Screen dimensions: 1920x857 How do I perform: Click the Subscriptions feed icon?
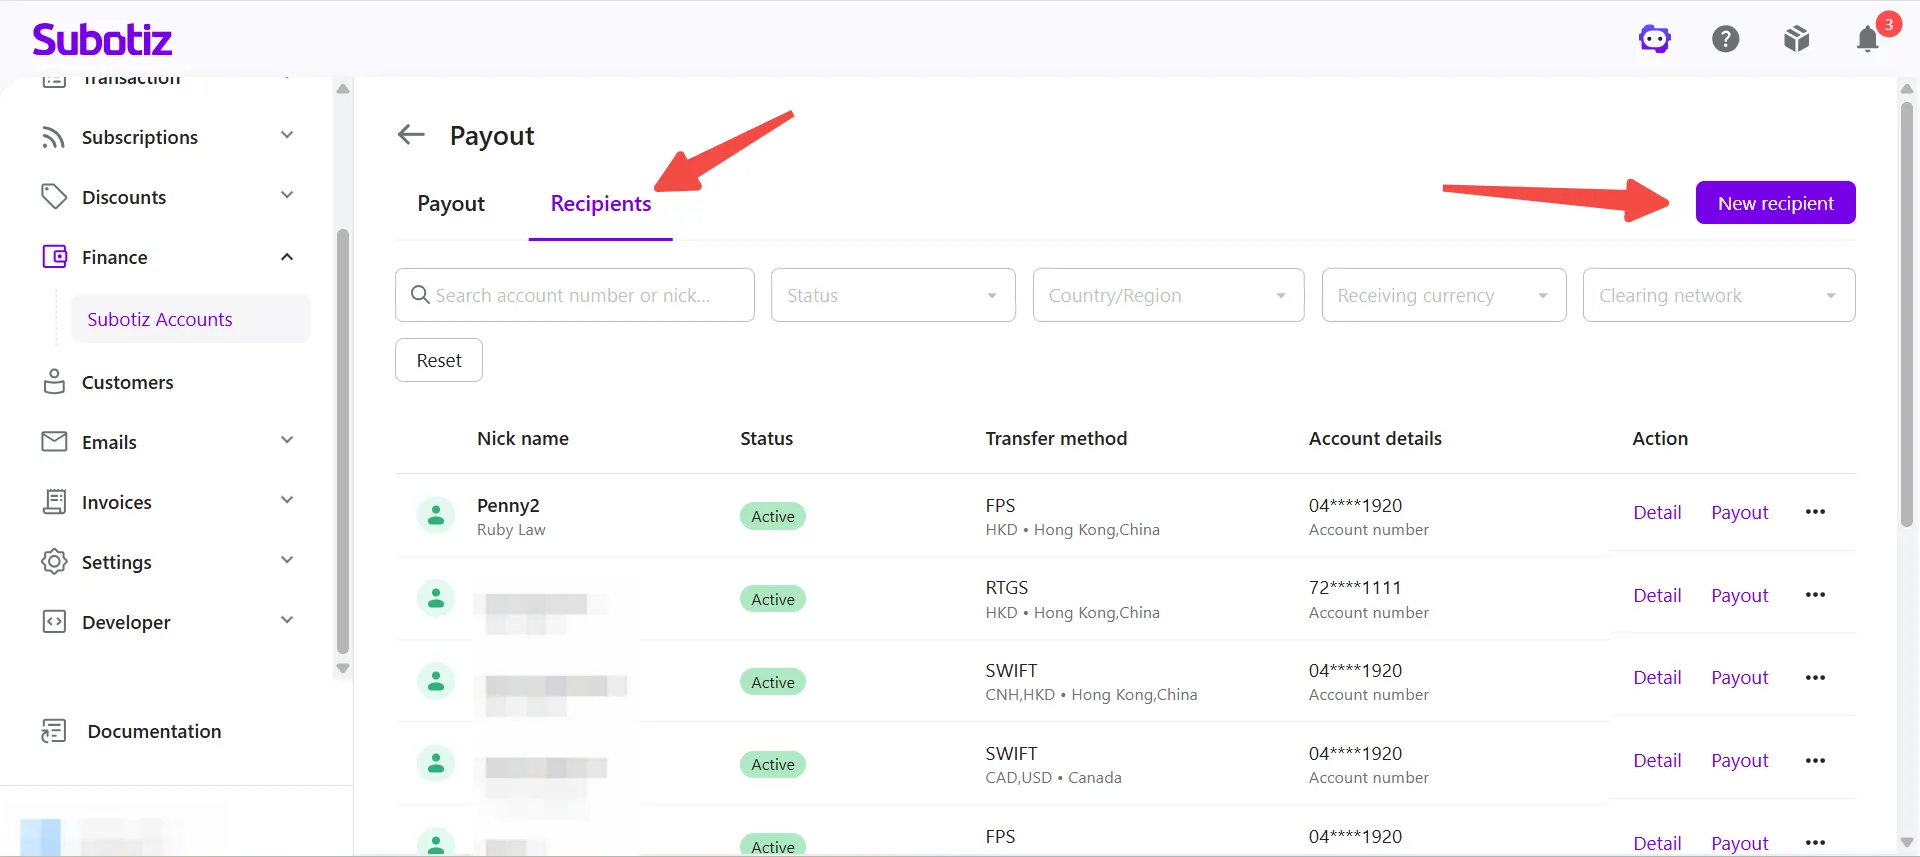pyautogui.click(x=54, y=137)
